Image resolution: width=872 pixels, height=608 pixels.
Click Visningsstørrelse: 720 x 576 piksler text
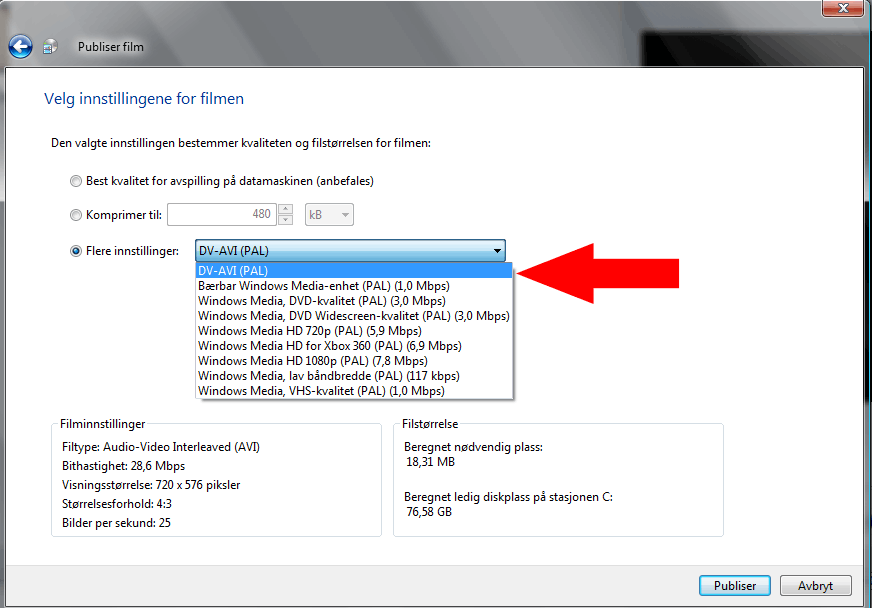tap(151, 485)
